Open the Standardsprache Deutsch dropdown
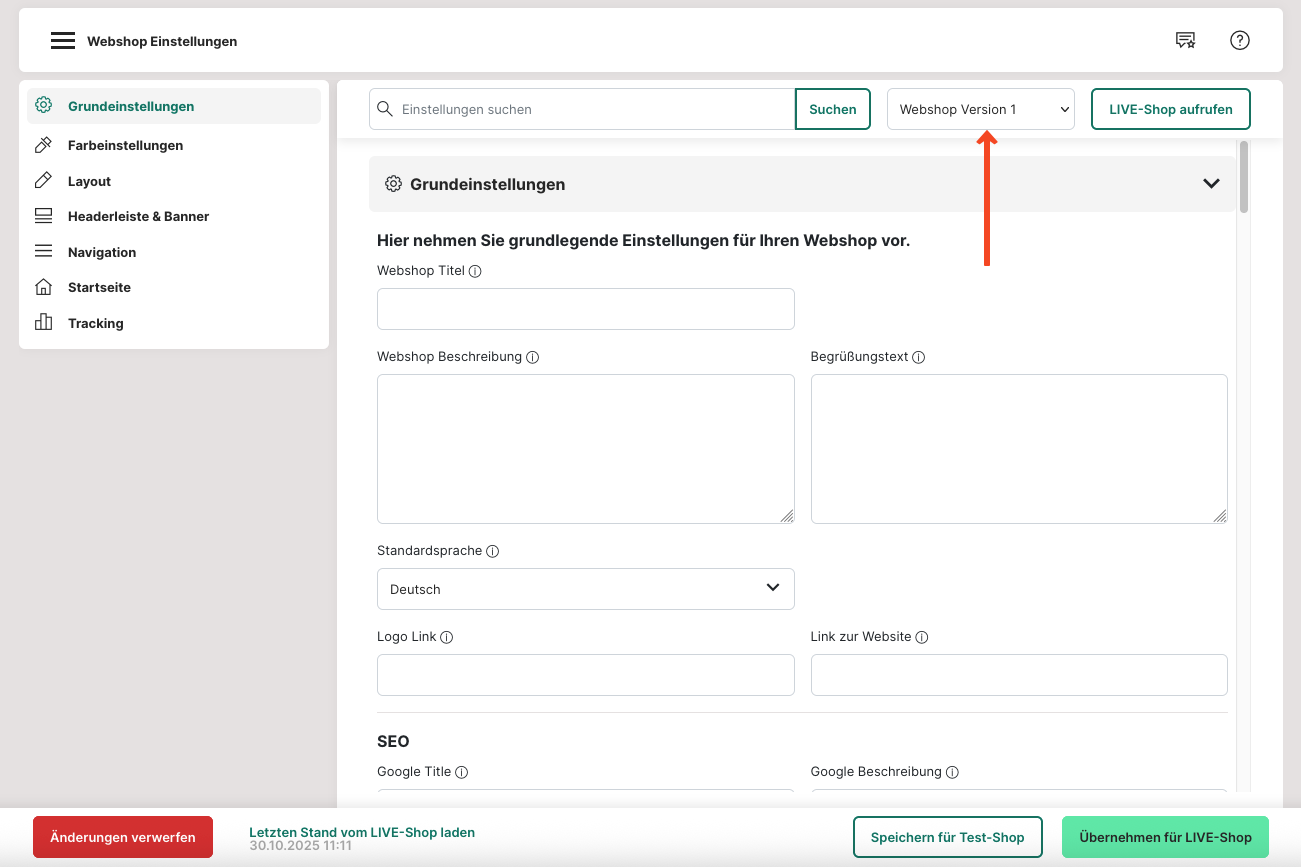 (585, 589)
